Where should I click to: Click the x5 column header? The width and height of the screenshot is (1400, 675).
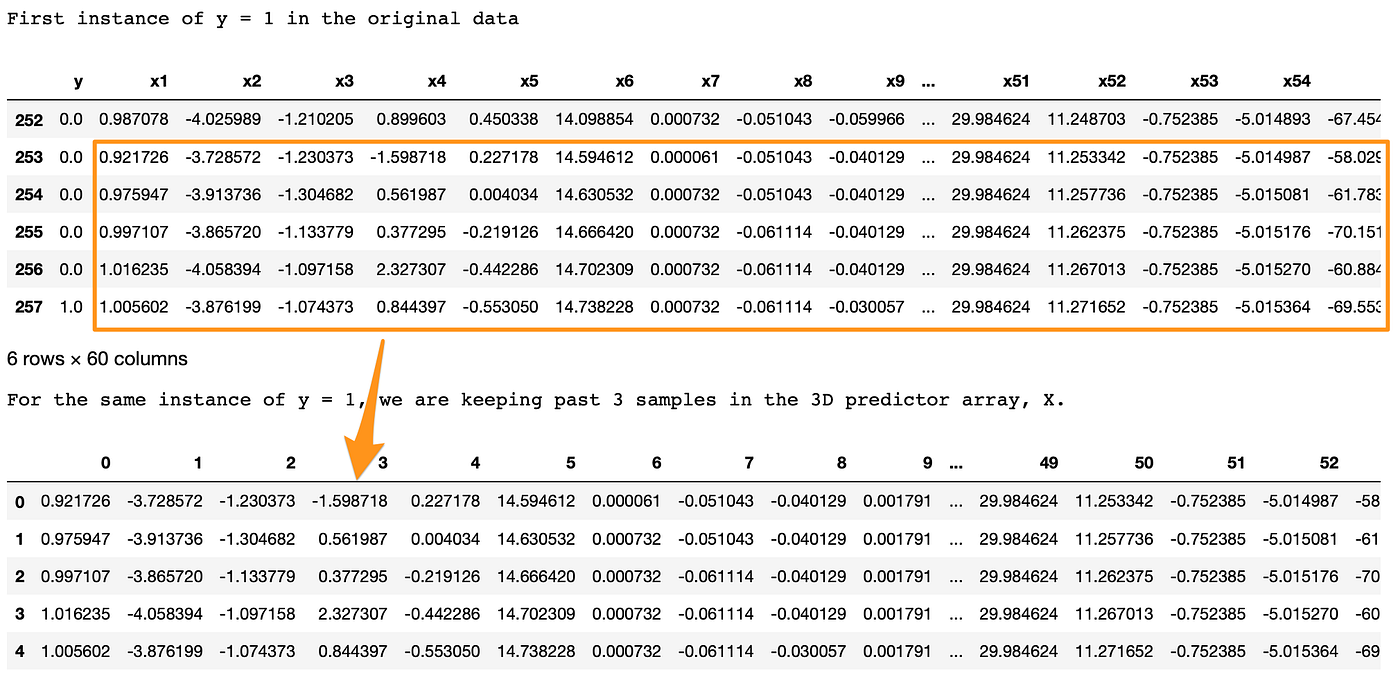coord(528,81)
